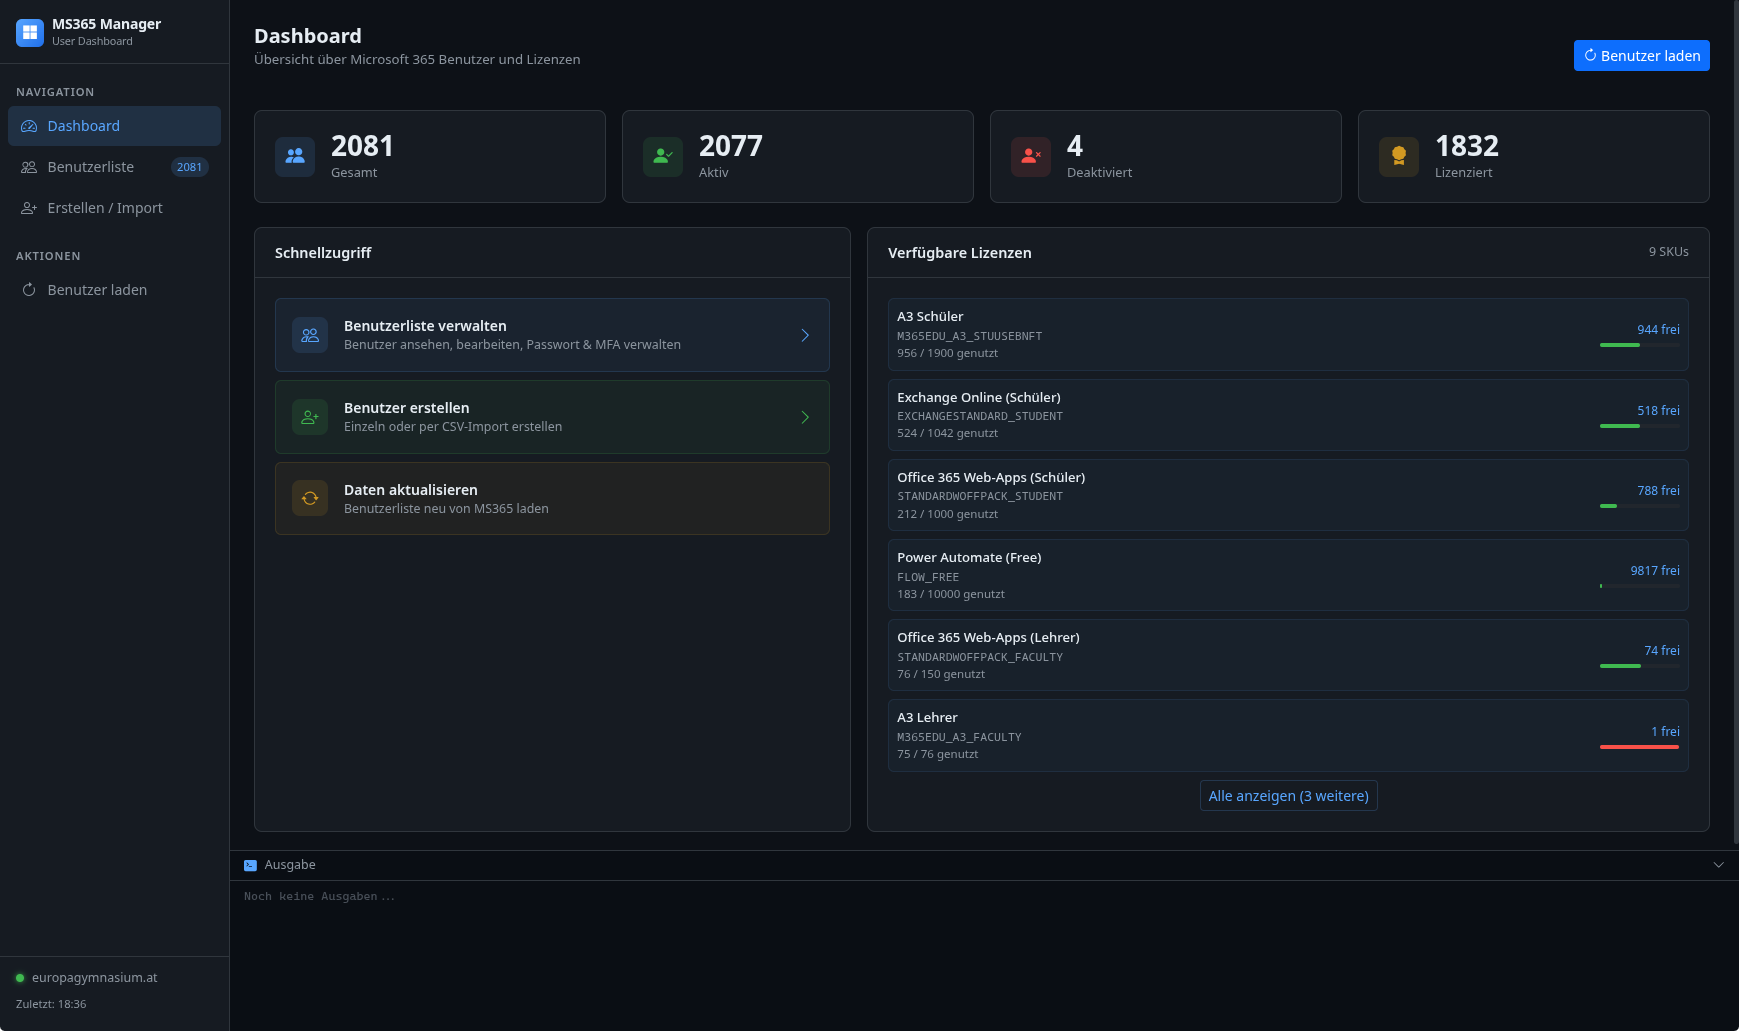This screenshot has height=1031, width=1739.
Task: Open the Benutzerliste verwalten quick access card
Action: coord(552,335)
